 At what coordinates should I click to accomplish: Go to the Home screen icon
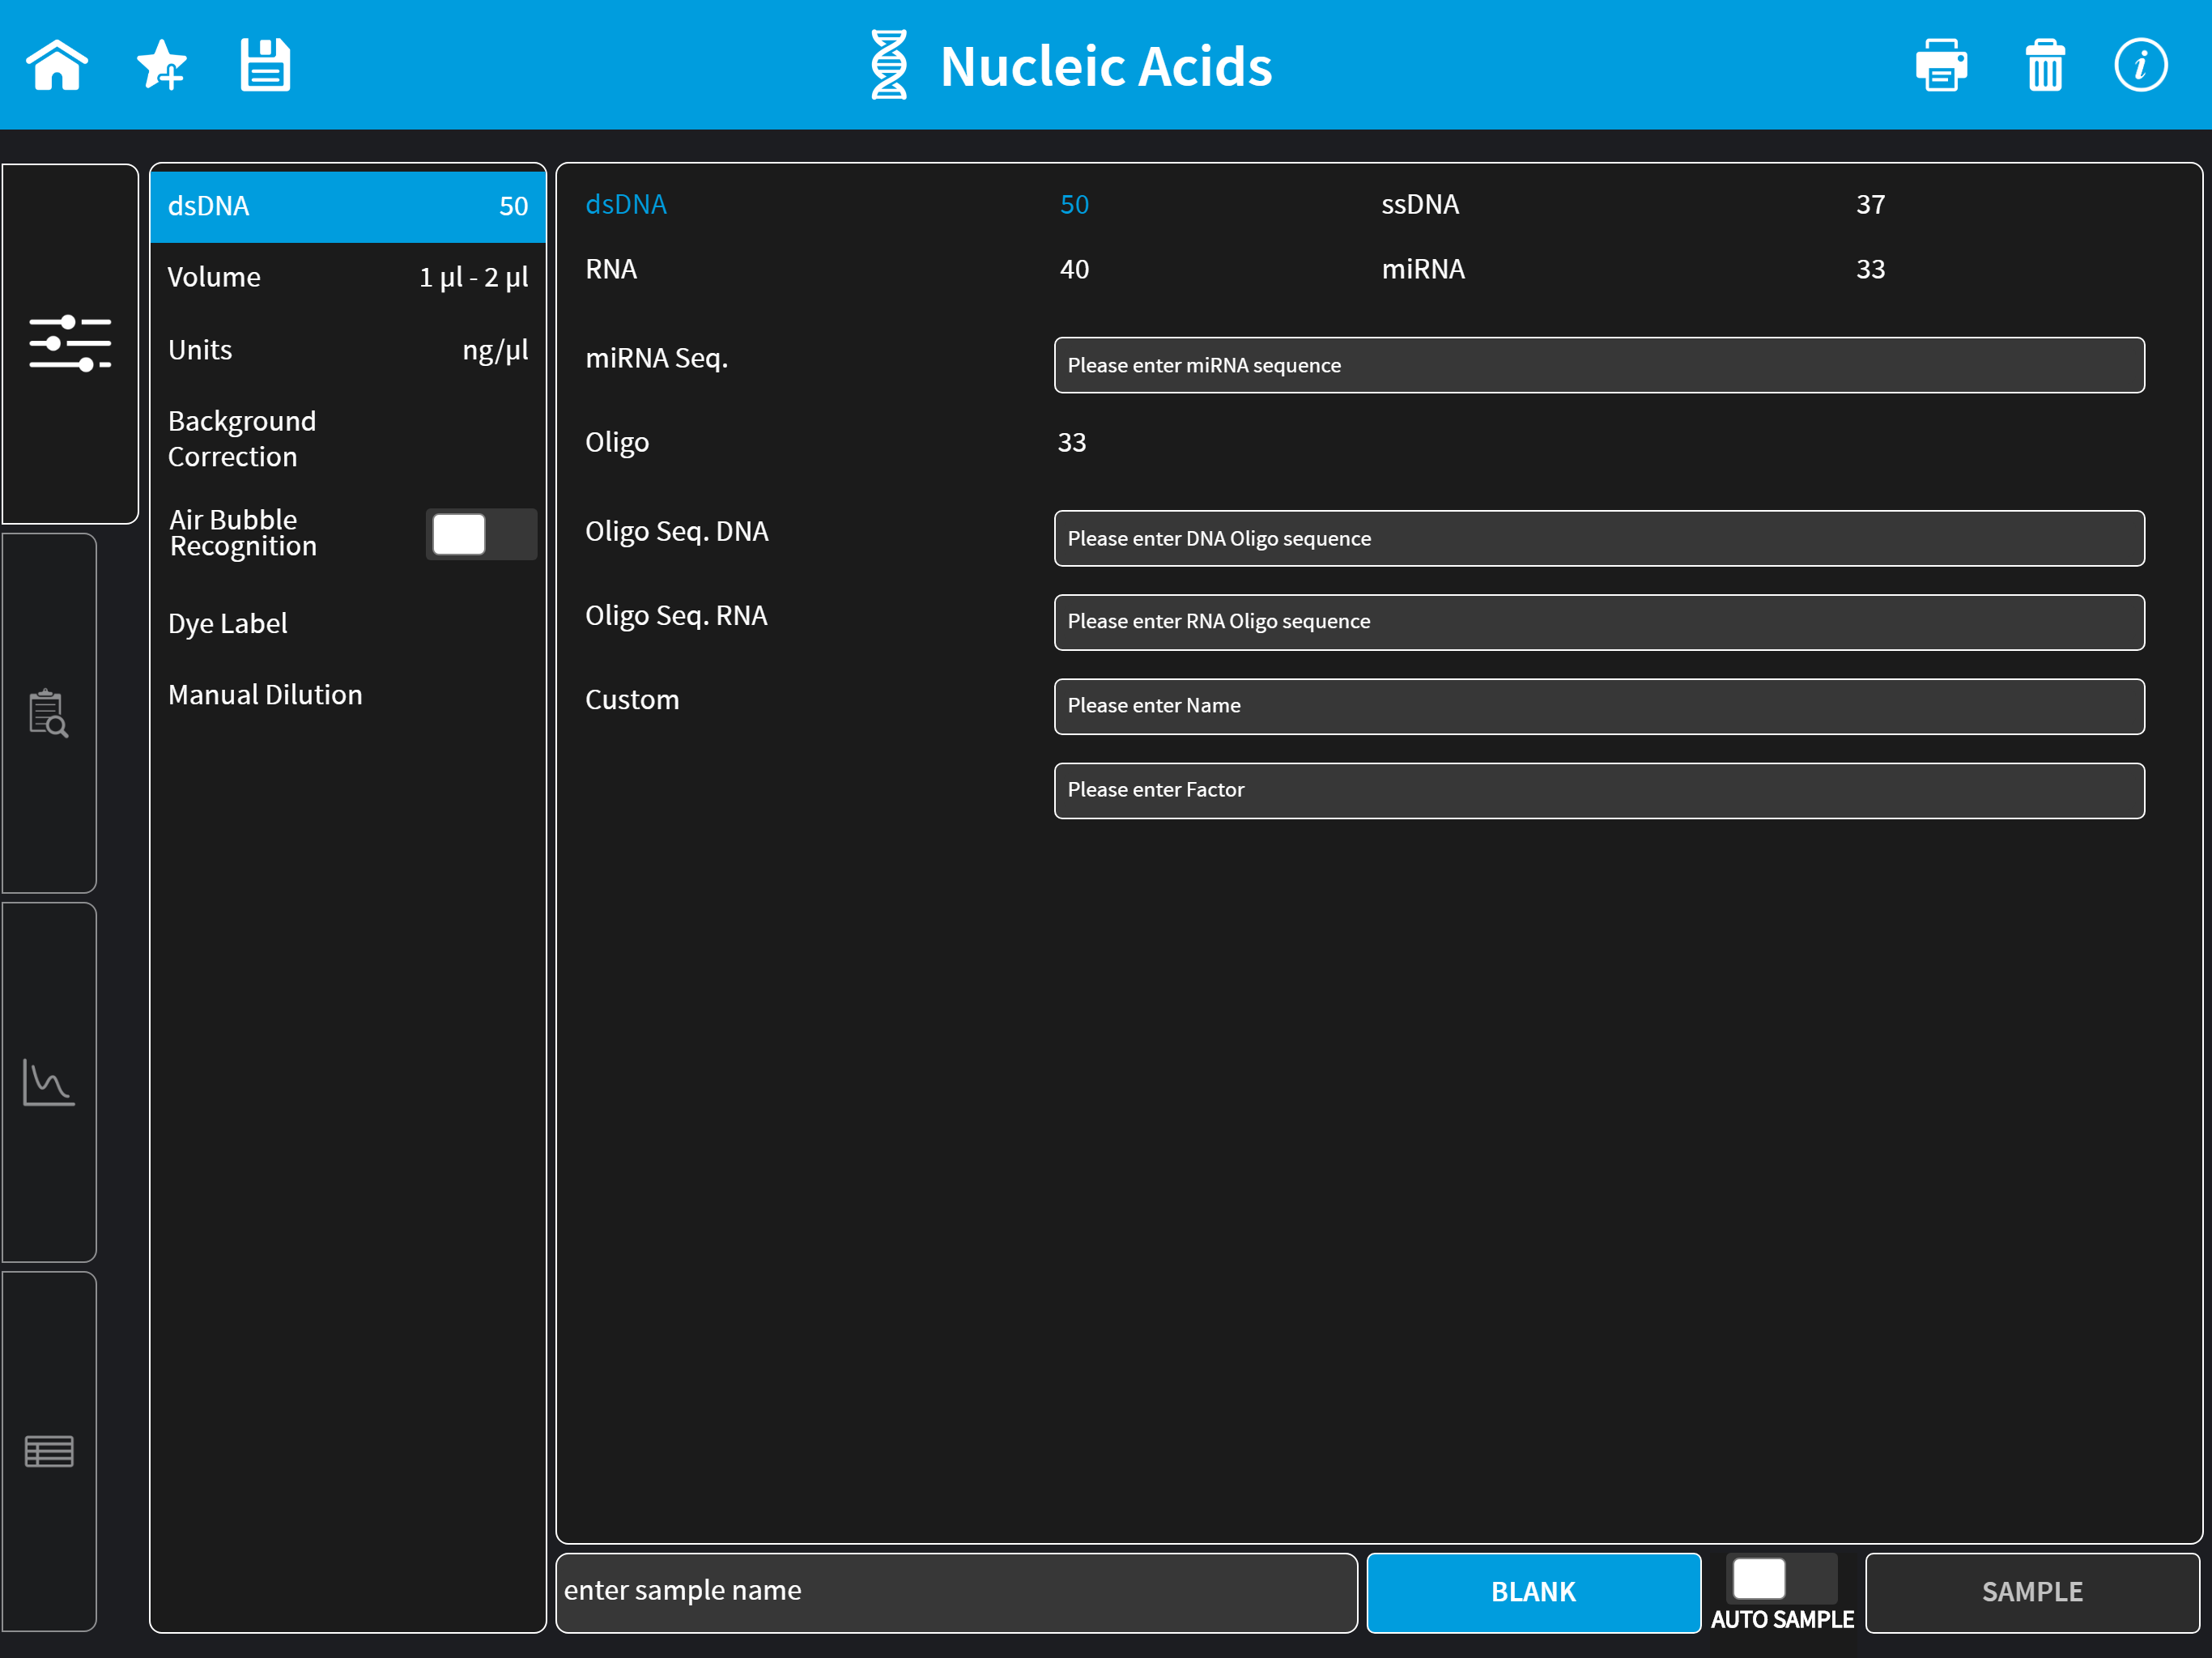(x=57, y=65)
